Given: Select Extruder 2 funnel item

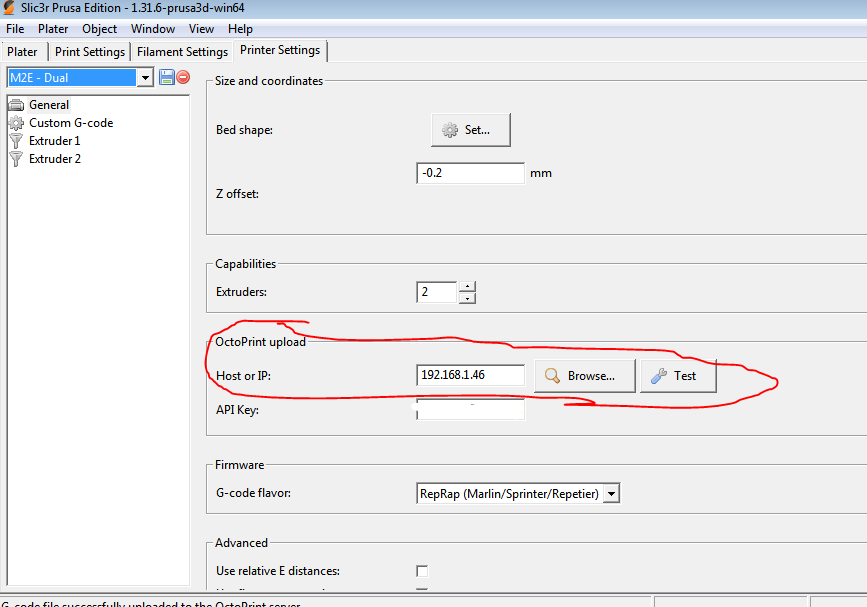Looking at the screenshot, I should click(54, 159).
